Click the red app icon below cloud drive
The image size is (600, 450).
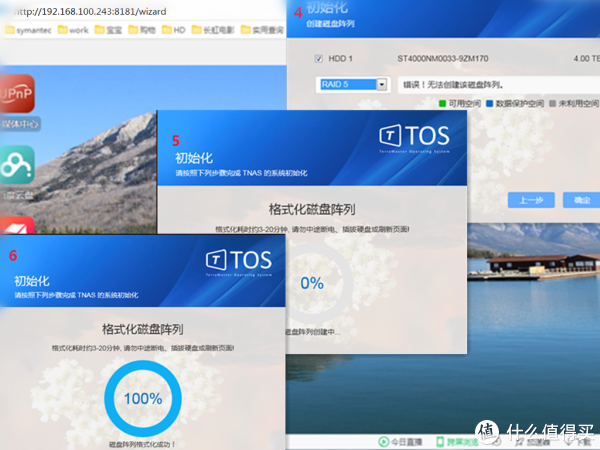(17, 225)
